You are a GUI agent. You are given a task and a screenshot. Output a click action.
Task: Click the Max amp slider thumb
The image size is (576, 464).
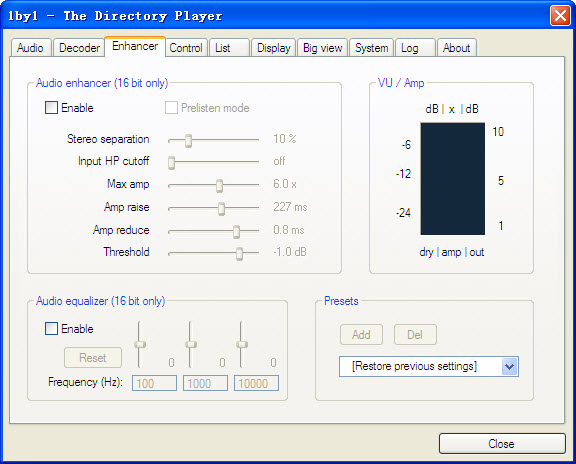219,186
